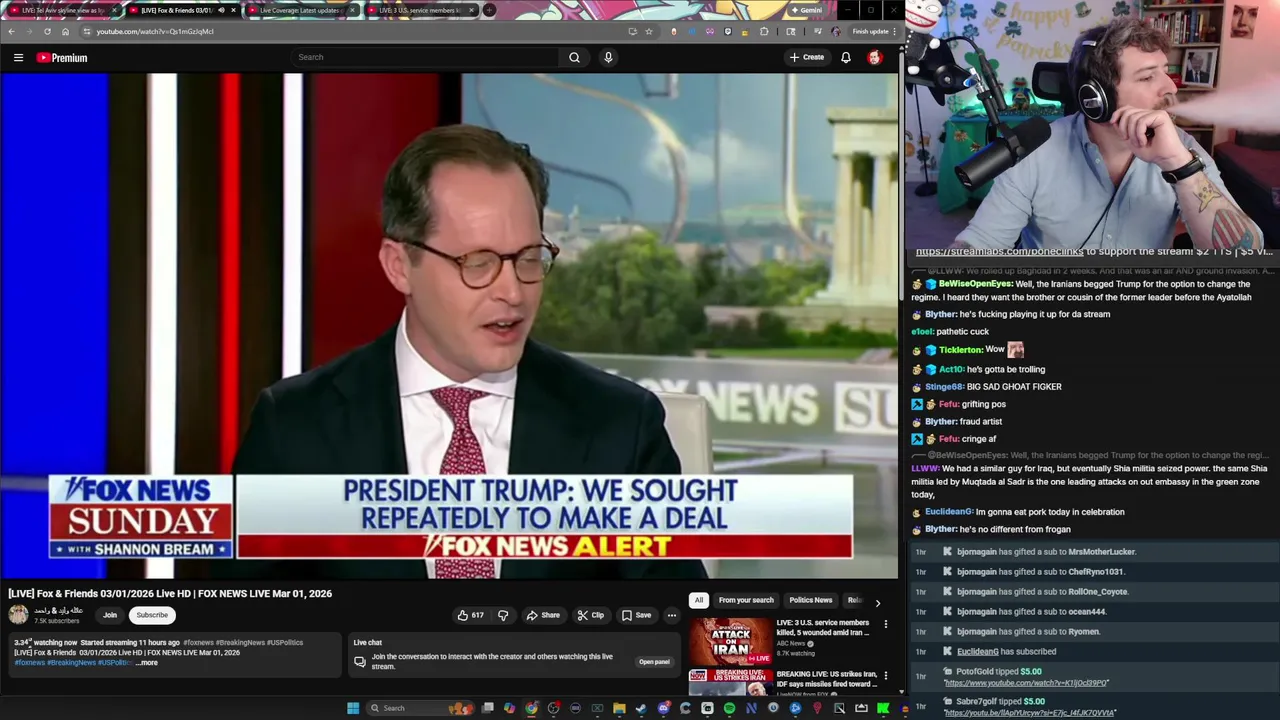Image resolution: width=1280 pixels, height=720 pixels.
Task: Open more actions ellipsis under video
Action: point(672,615)
